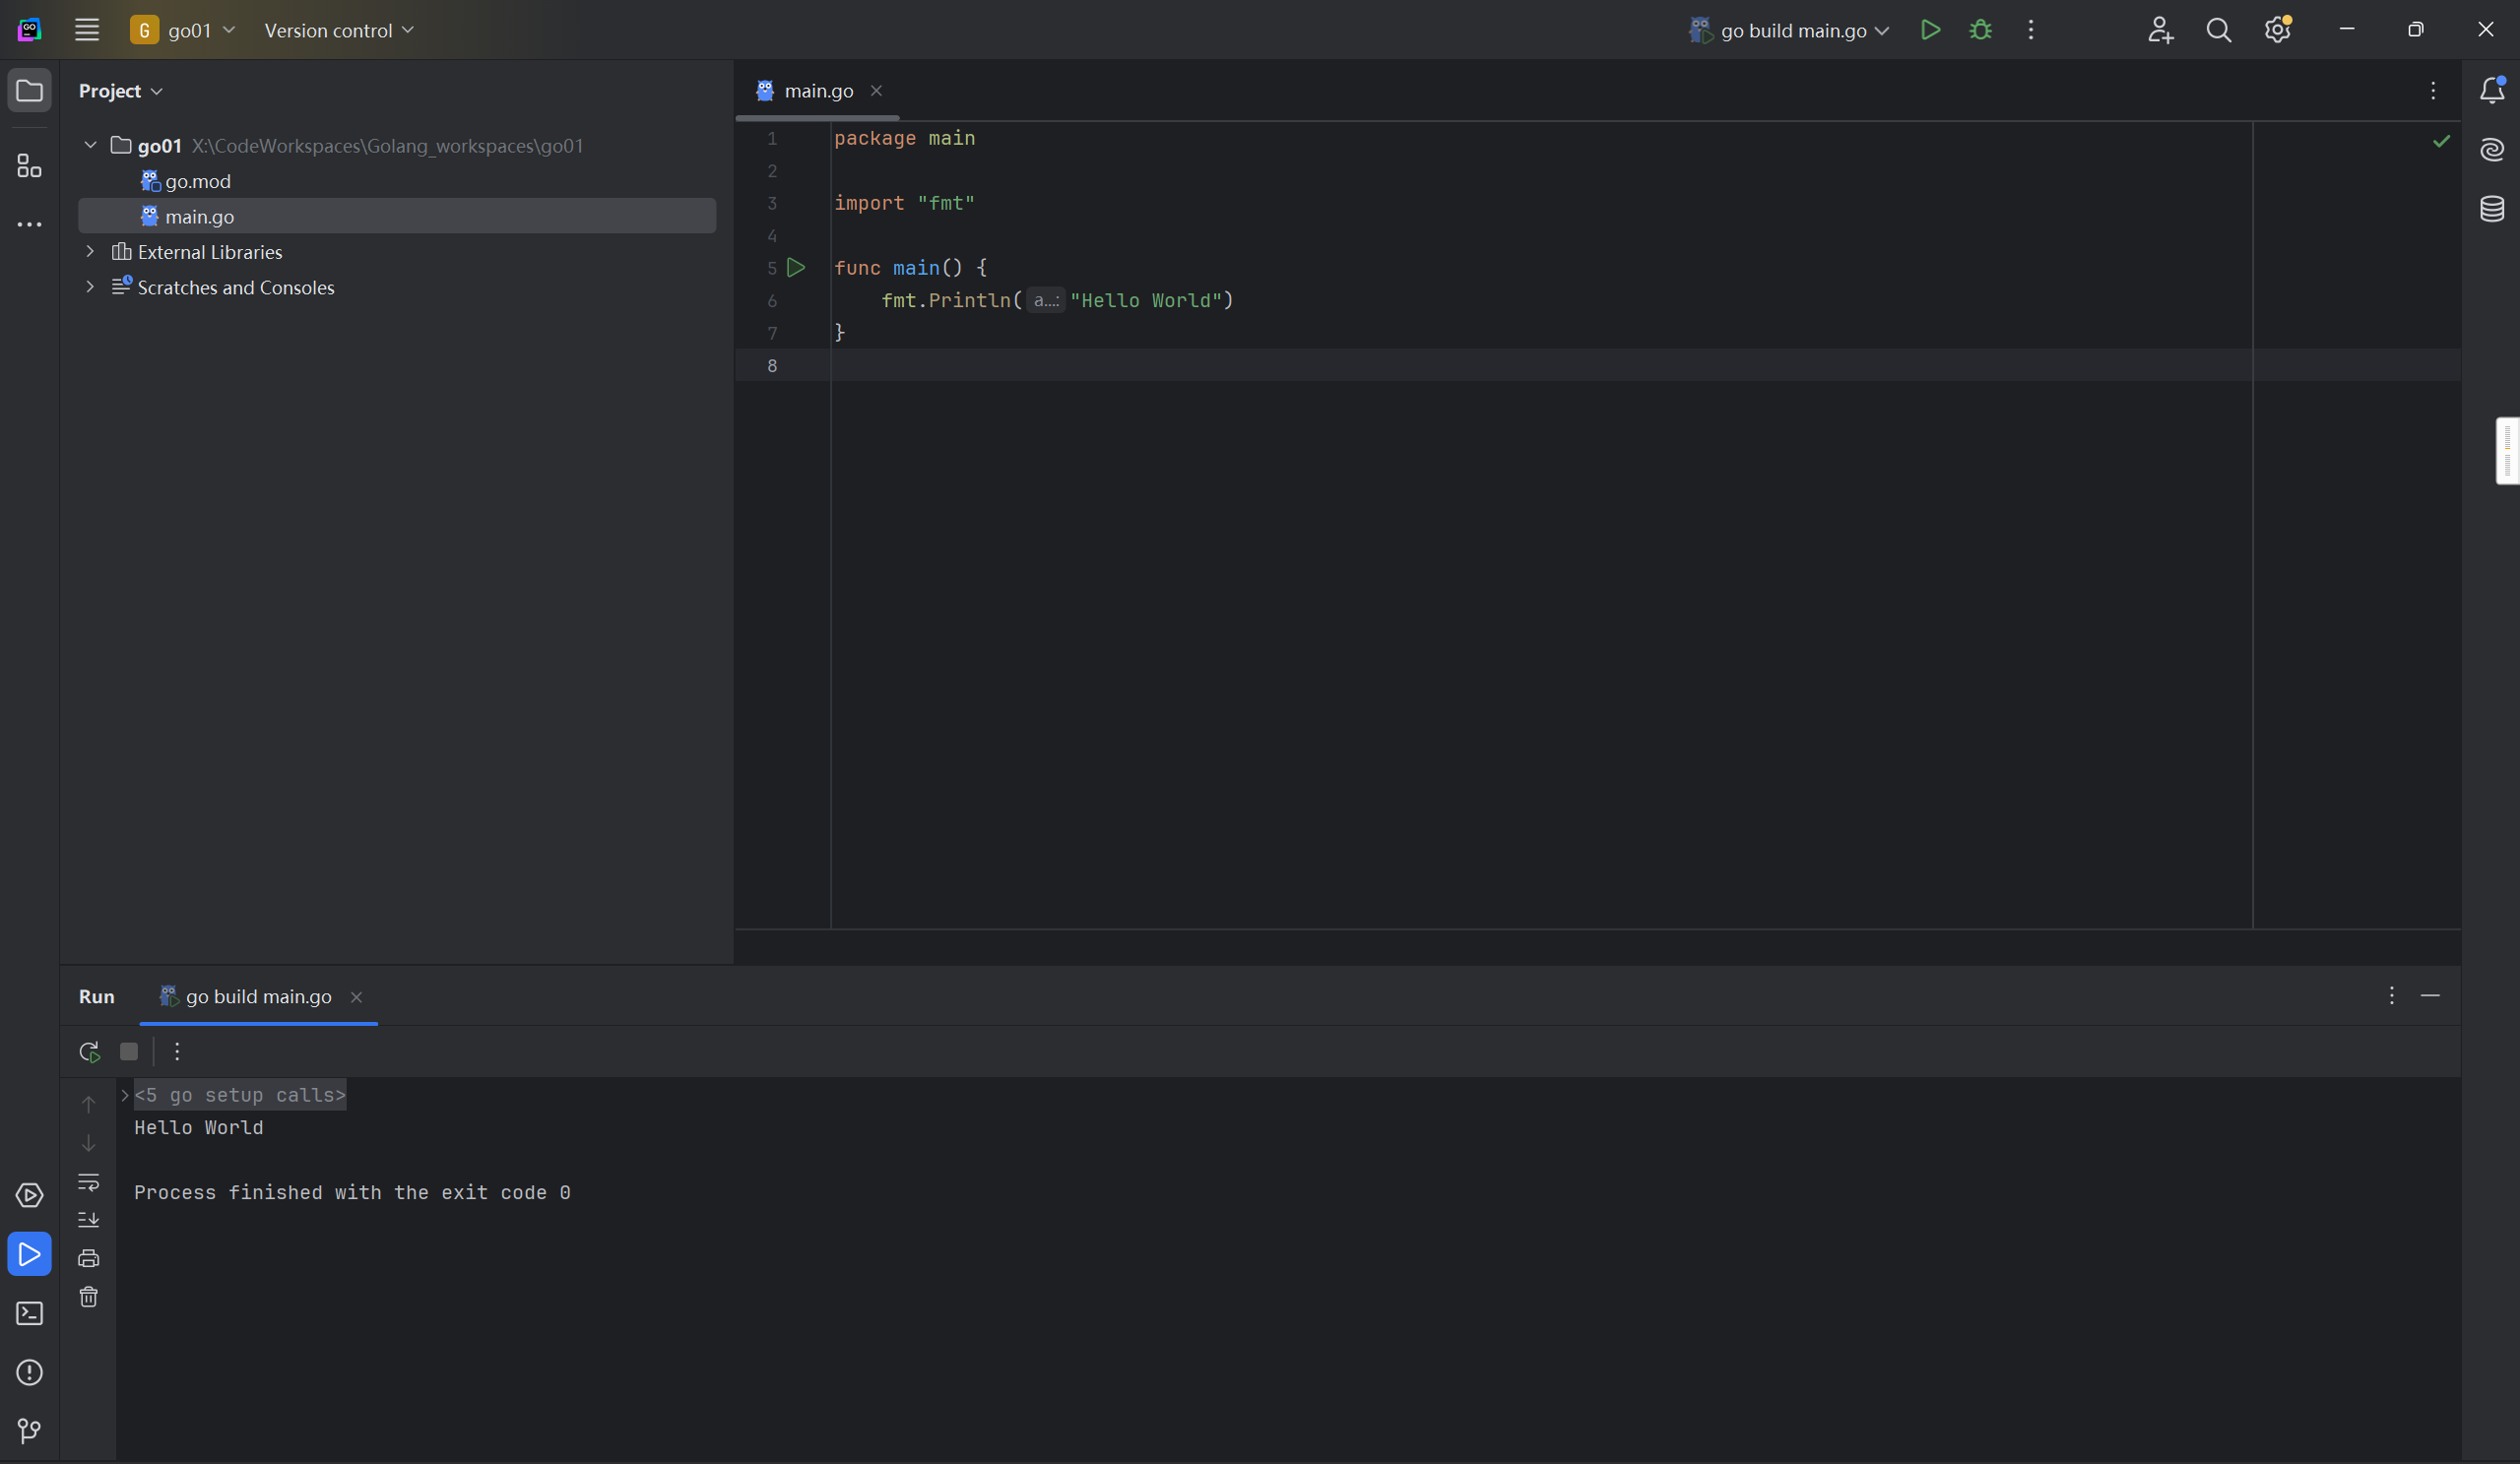Click GoLand logo in title bar

[29, 30]
